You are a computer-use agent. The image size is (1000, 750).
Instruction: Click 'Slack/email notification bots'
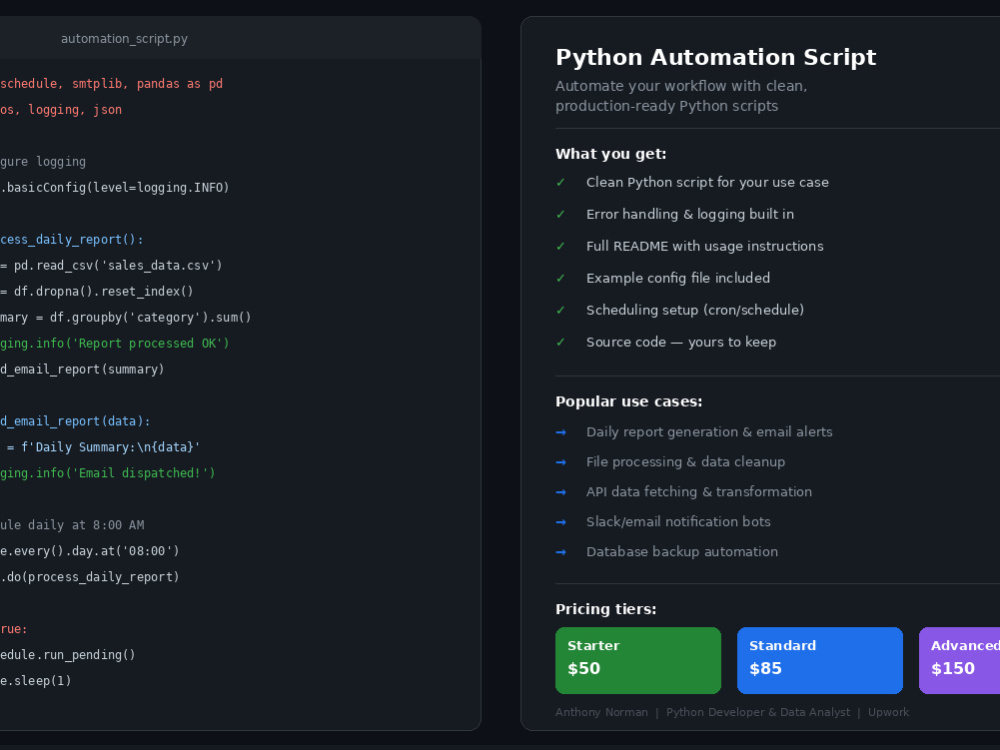pyautogui.click(x=679, y=522)
